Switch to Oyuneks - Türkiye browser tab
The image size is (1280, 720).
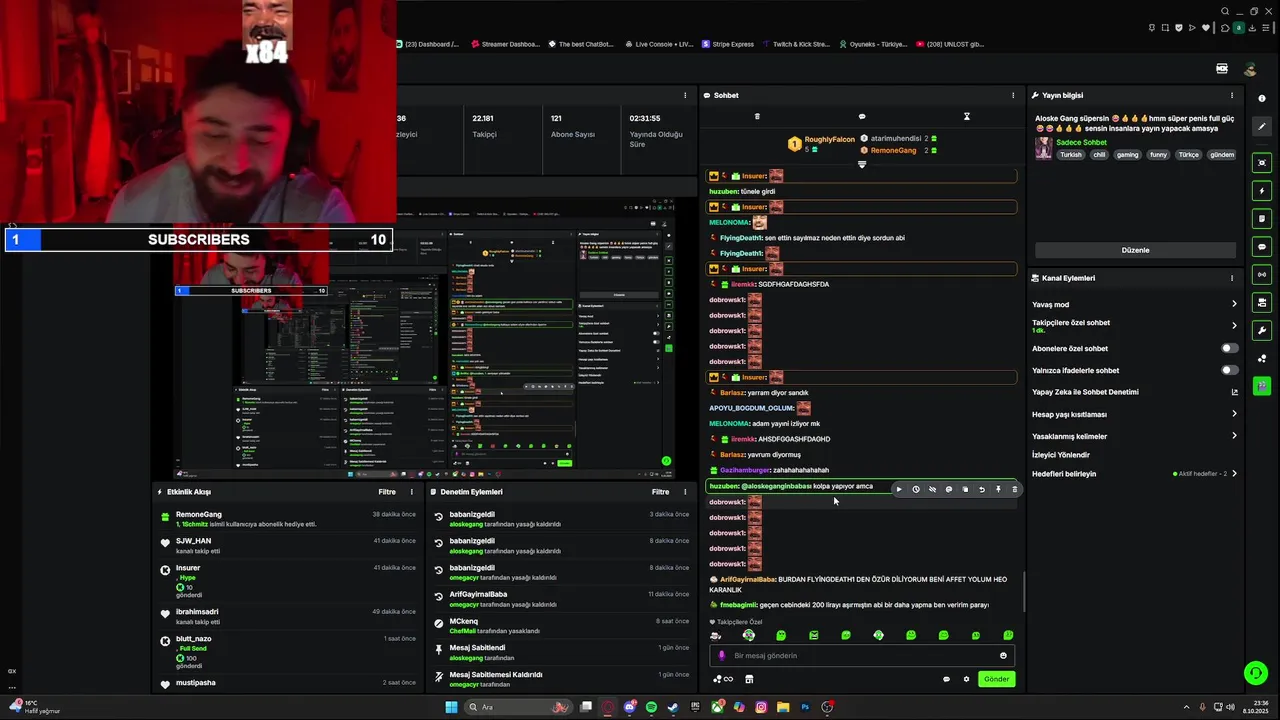pyautogui.click(x=873, y=44)
